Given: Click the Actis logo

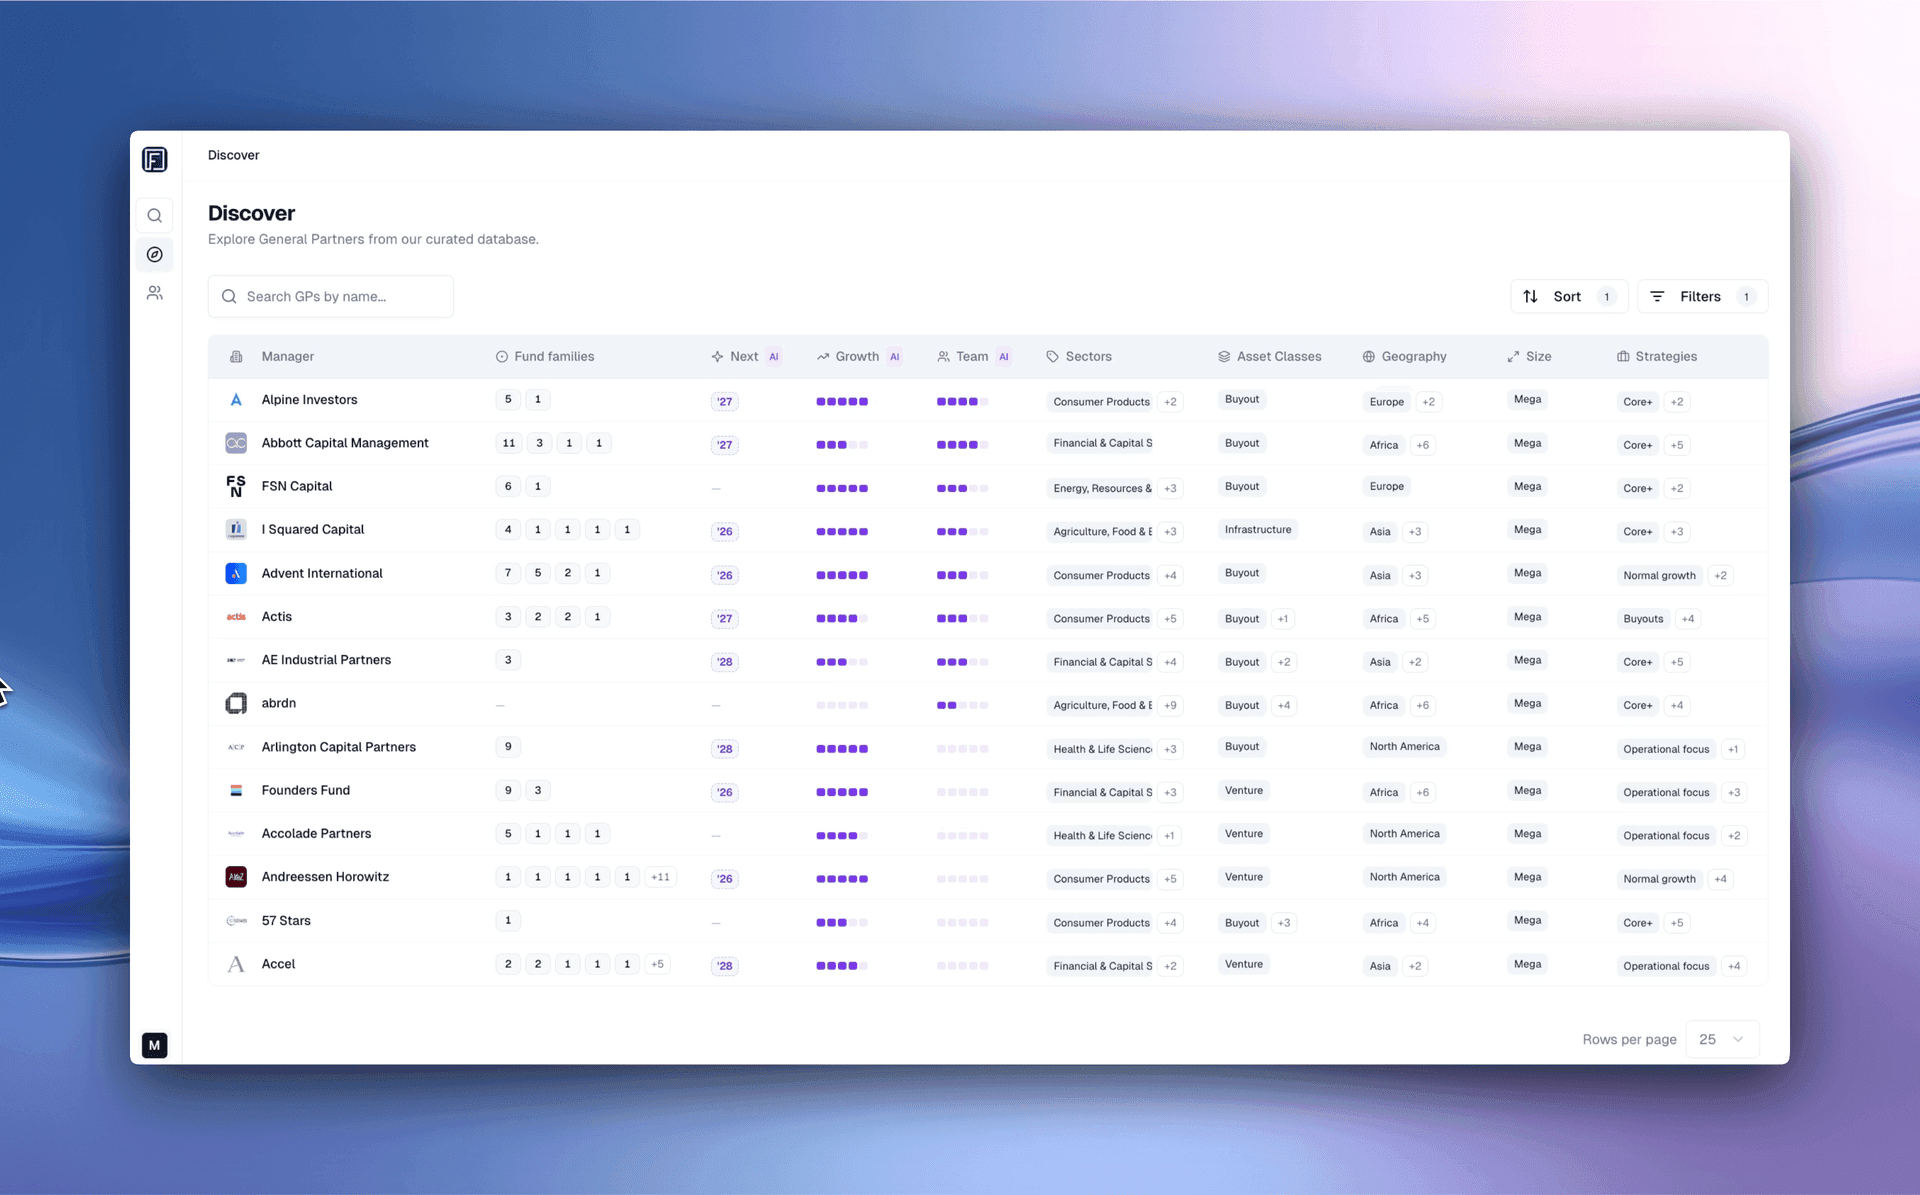Looking at the screenshot, I should [x=236, y=617].
